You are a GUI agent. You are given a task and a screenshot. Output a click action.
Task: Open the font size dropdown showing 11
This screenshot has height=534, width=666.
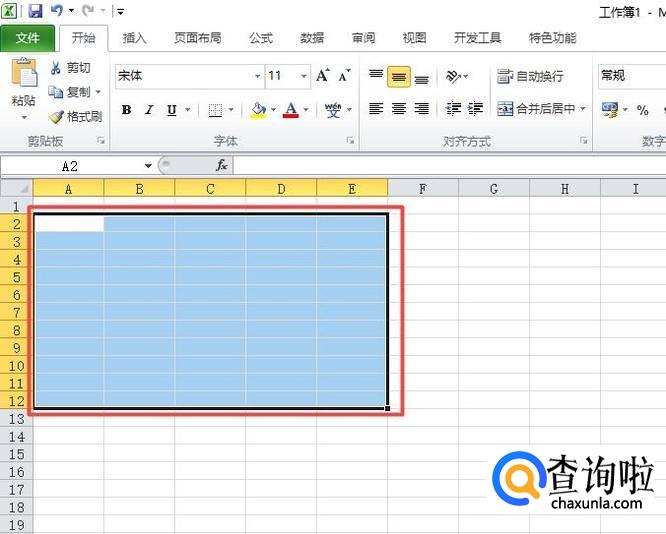(304, 76)
